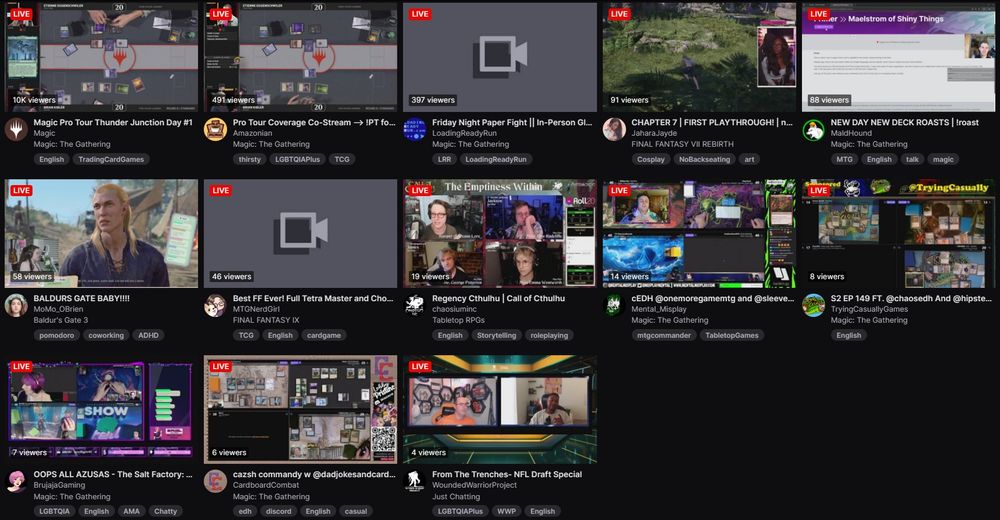Click the 'BALDURS GATE BABY!!!!' stream title
This screenshot has width=1000, height=520.
coord(82,298)
